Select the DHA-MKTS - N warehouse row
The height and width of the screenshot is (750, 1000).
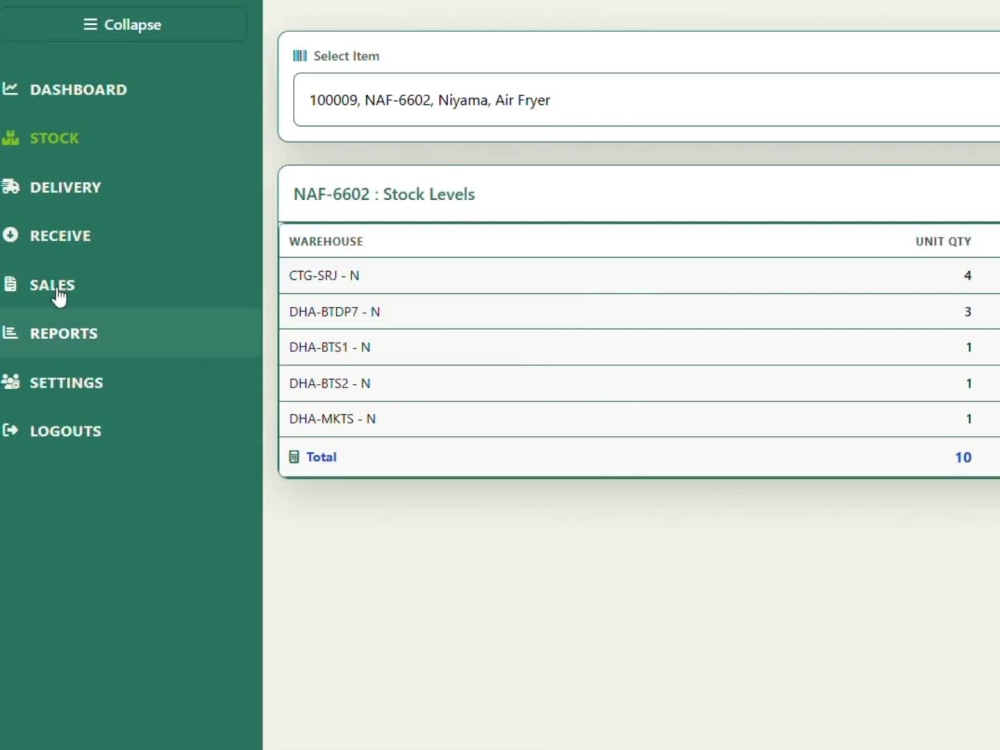click(640, 418)
